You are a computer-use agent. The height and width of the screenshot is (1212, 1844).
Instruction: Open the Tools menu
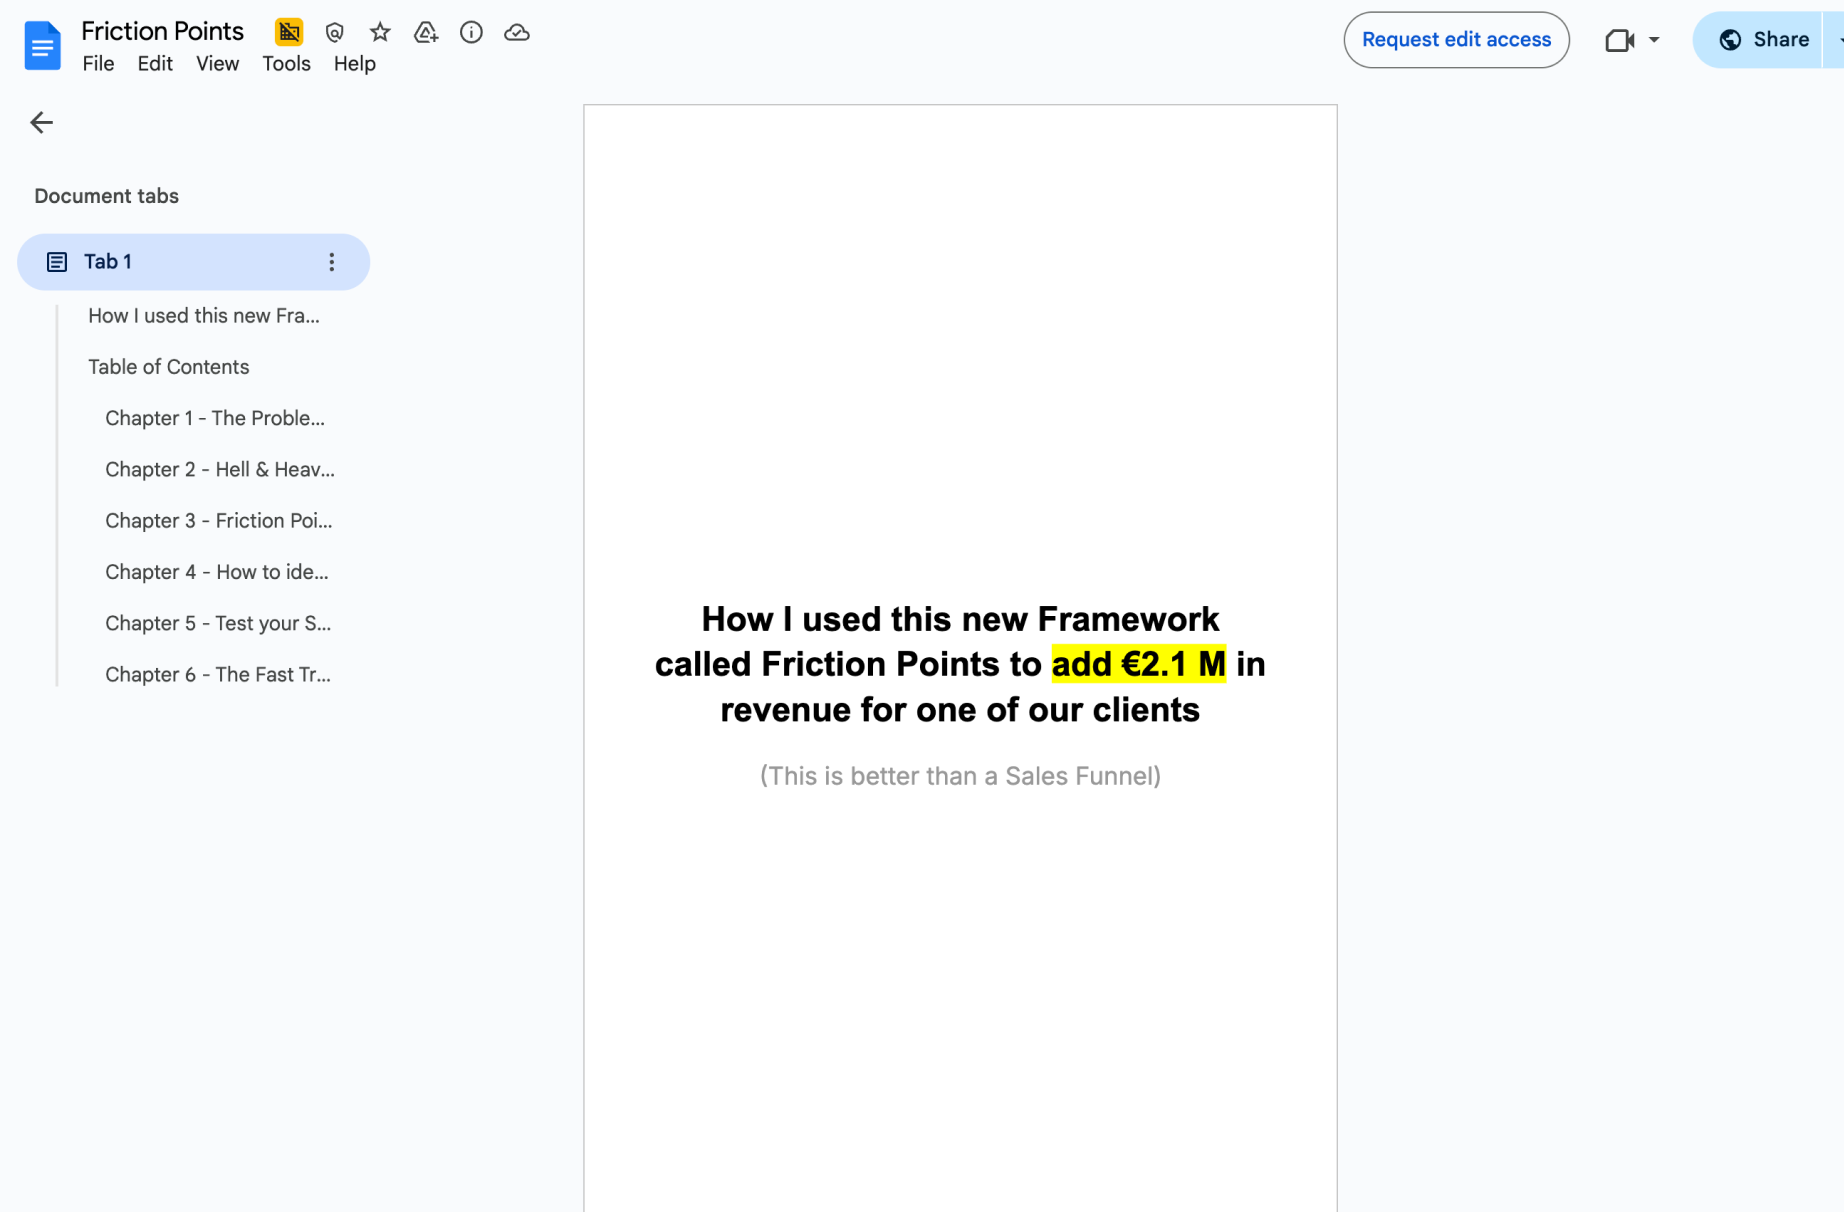286,64
